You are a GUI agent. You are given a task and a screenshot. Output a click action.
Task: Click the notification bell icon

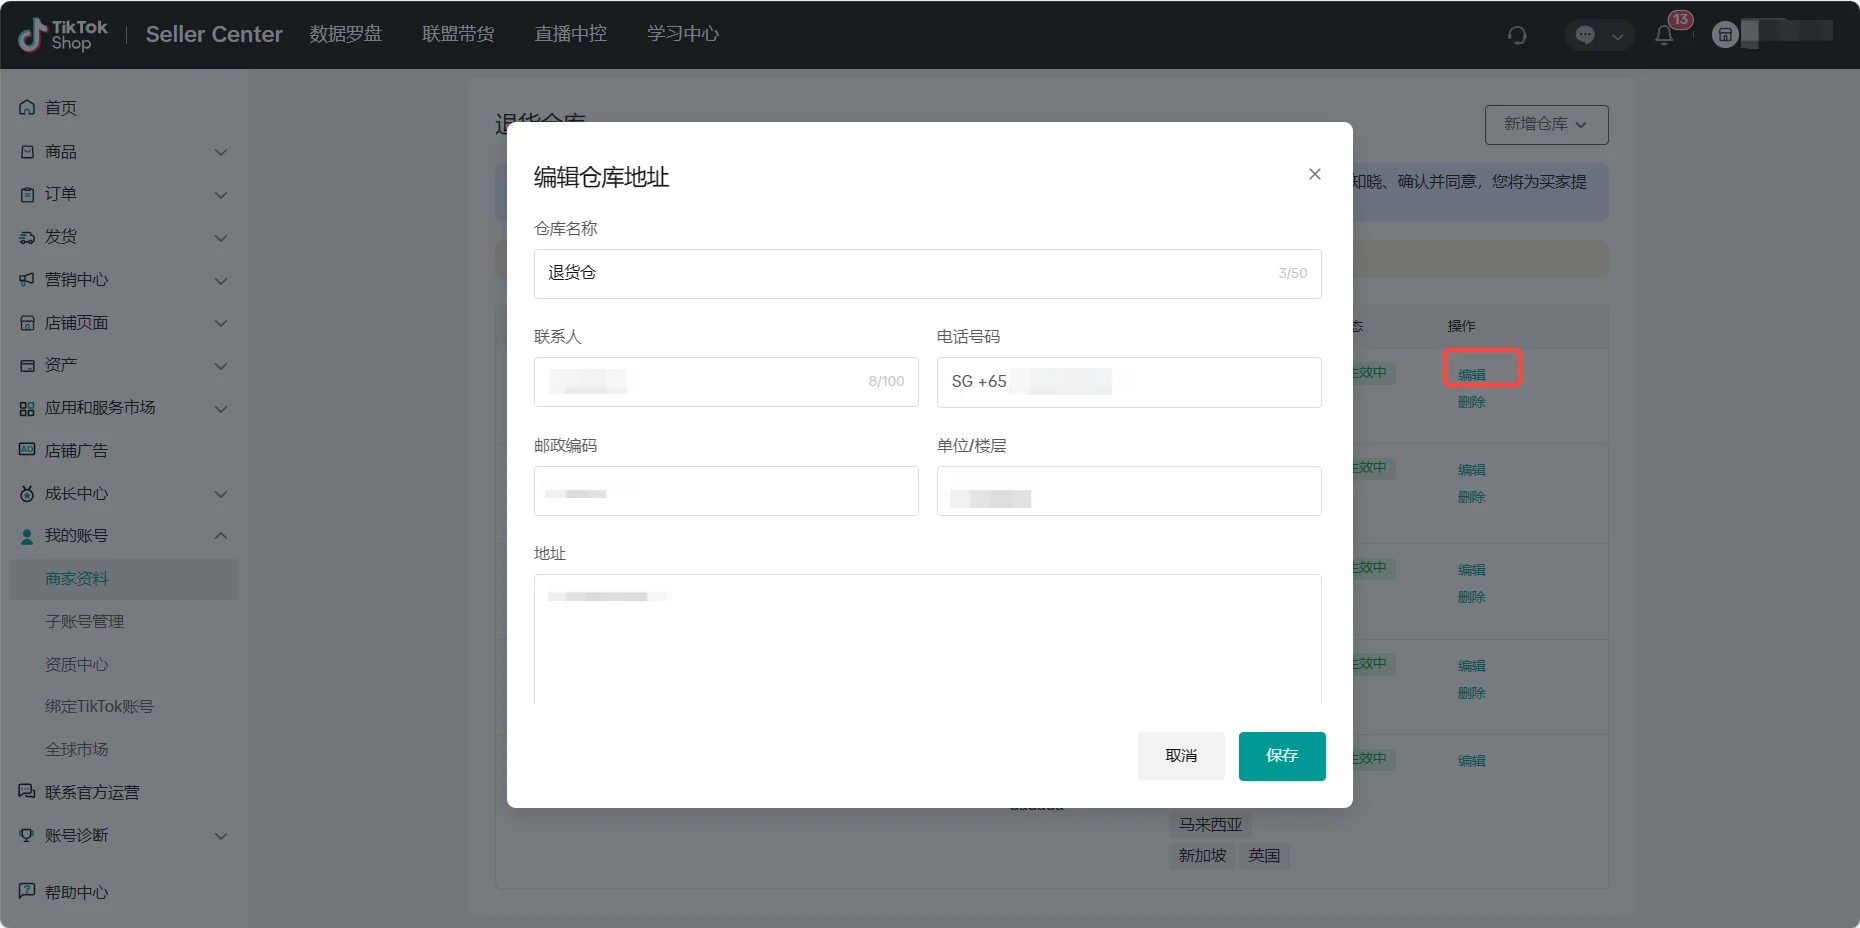(x=1664, y=35)
